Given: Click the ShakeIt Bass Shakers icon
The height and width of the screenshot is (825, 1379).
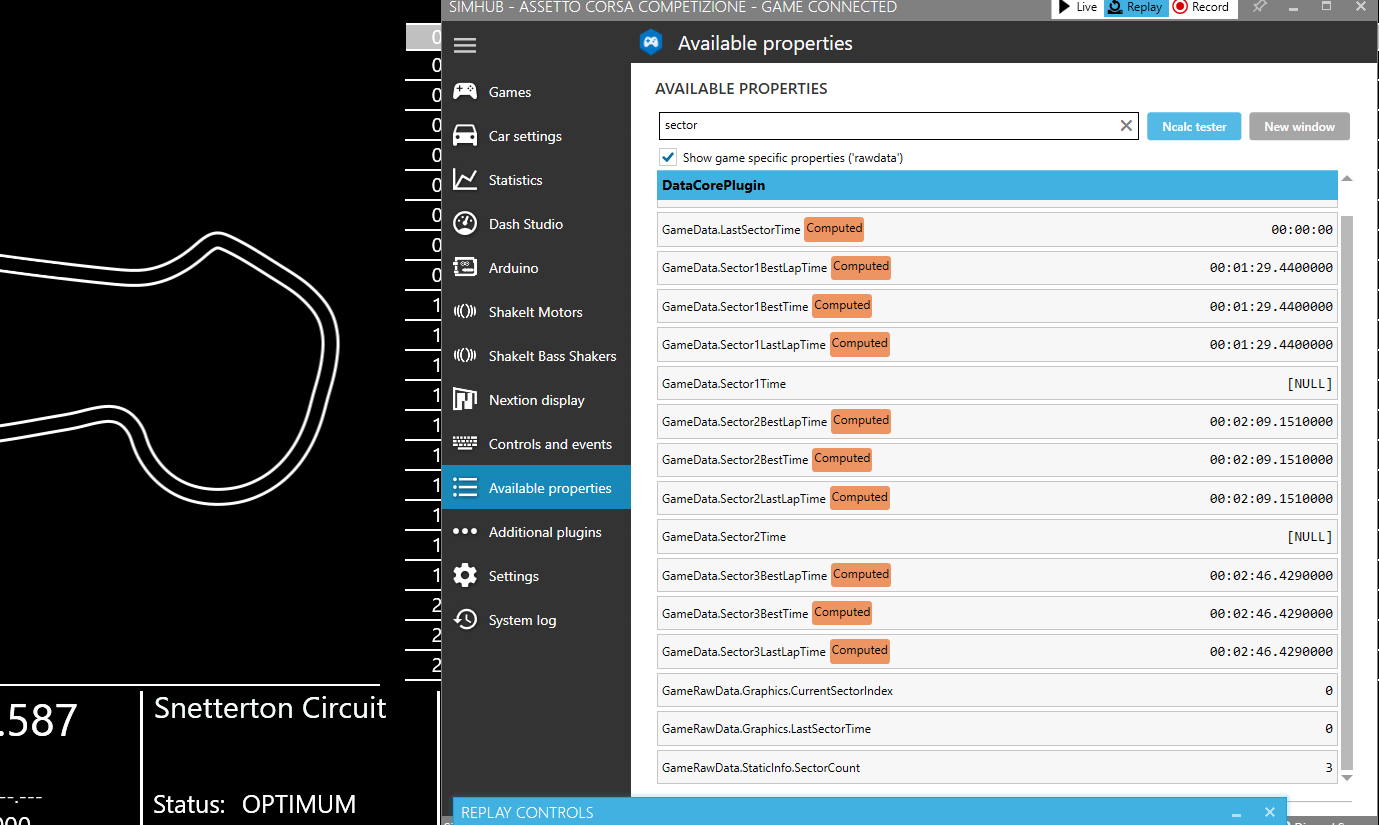Looking at the screenshot, I should coord(465,356).
